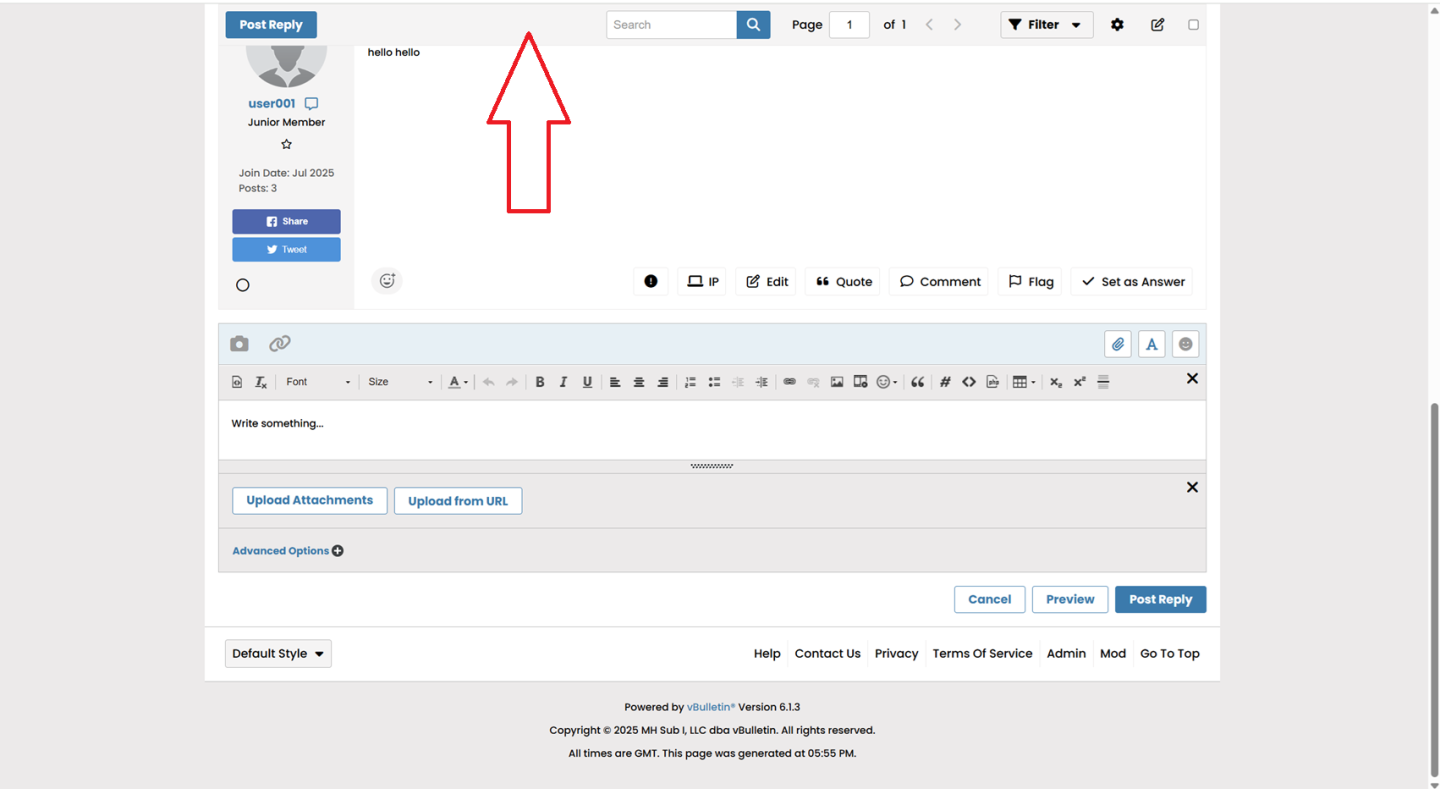Click the insert image icon in toolbar
This screenshot has height=789, width=1440.
coord(837,382)
